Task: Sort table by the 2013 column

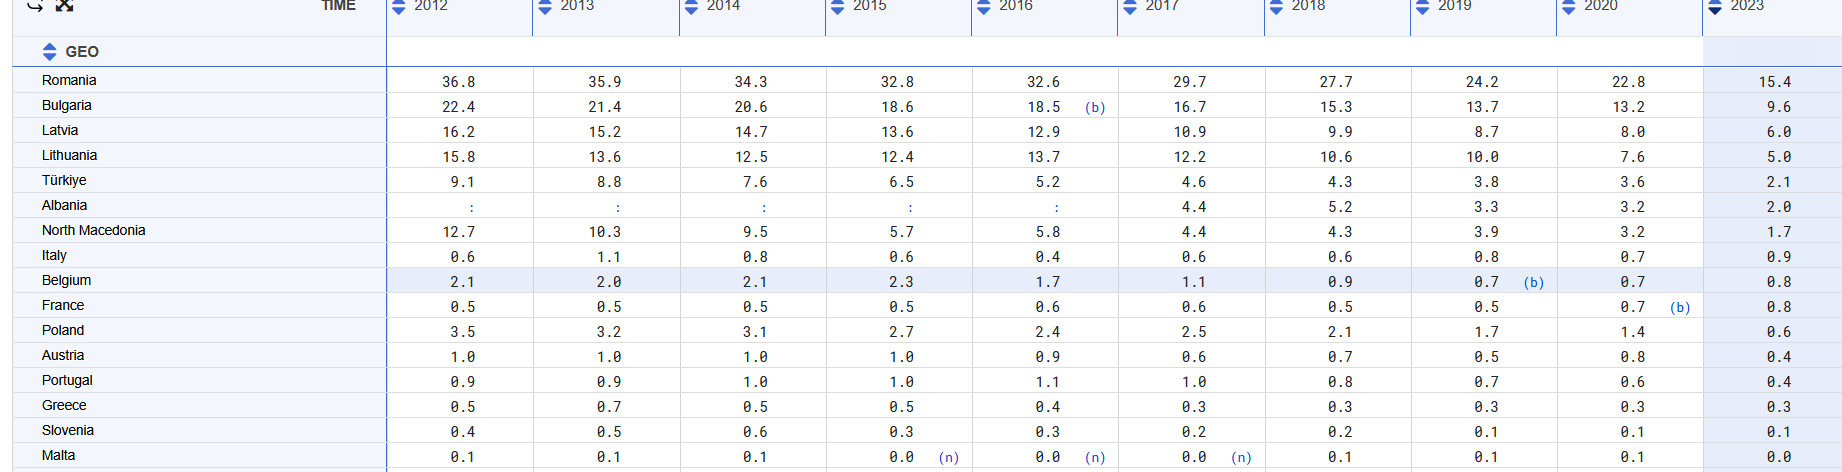Action: coord(545,7)
